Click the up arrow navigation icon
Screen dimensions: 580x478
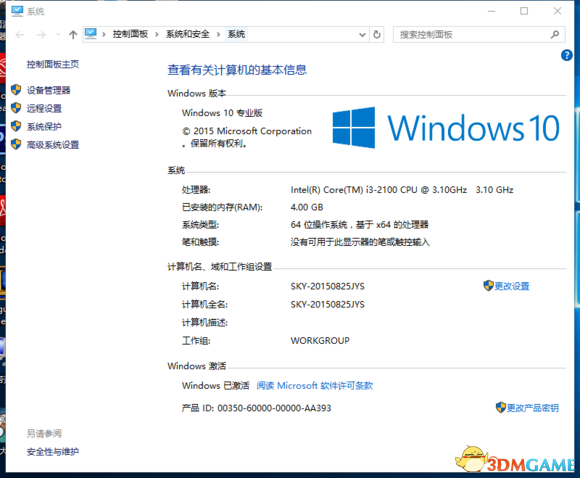click(73, 35)
